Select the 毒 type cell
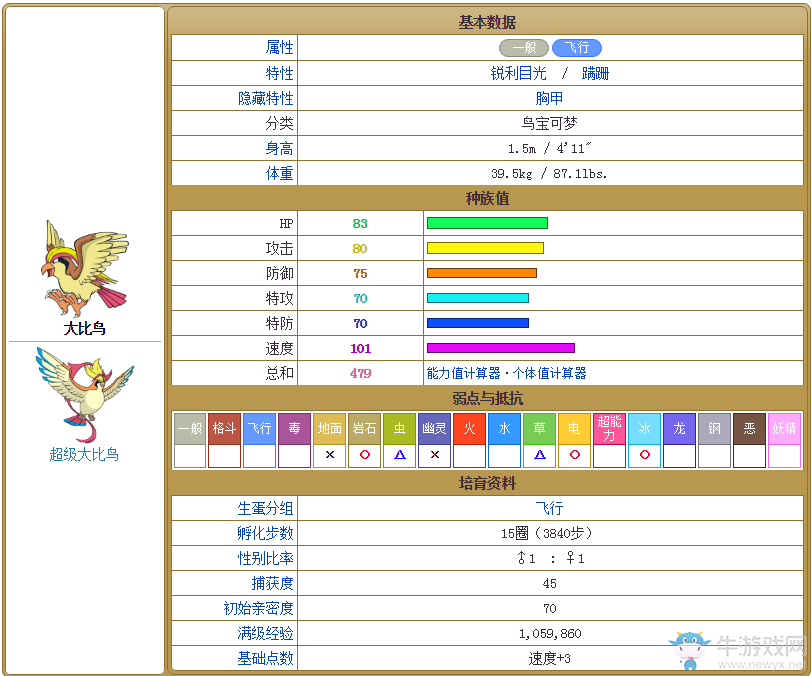812x676 pixels. [x=294, y=428]
